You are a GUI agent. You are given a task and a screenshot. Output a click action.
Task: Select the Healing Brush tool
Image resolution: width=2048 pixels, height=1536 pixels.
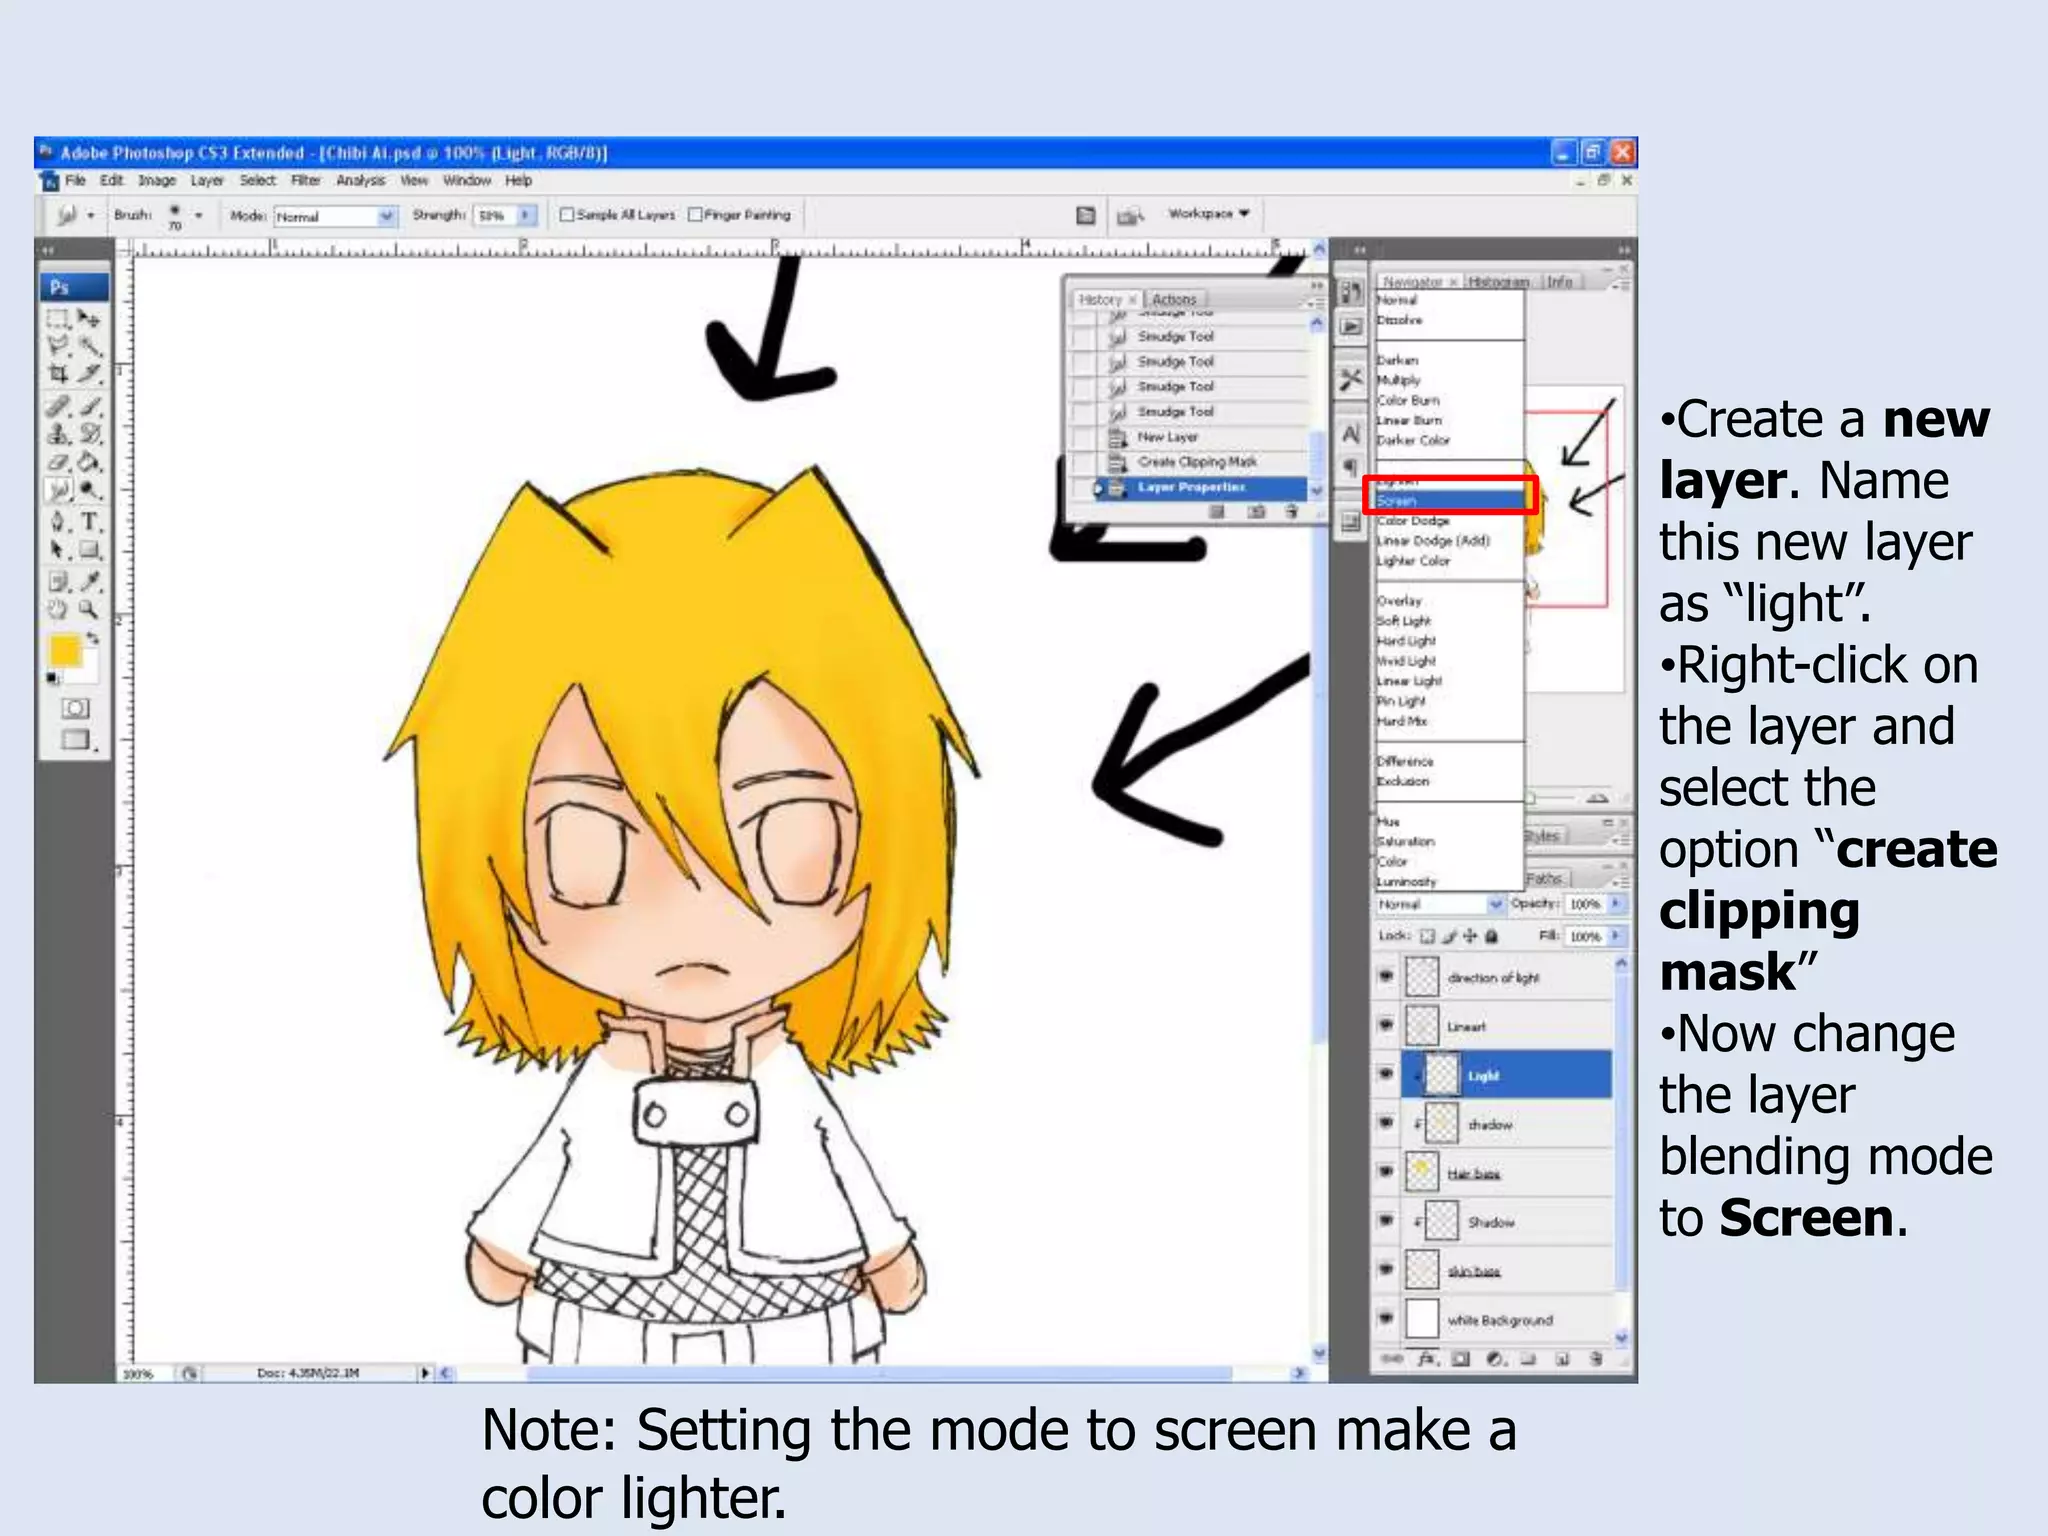point(58,406)
